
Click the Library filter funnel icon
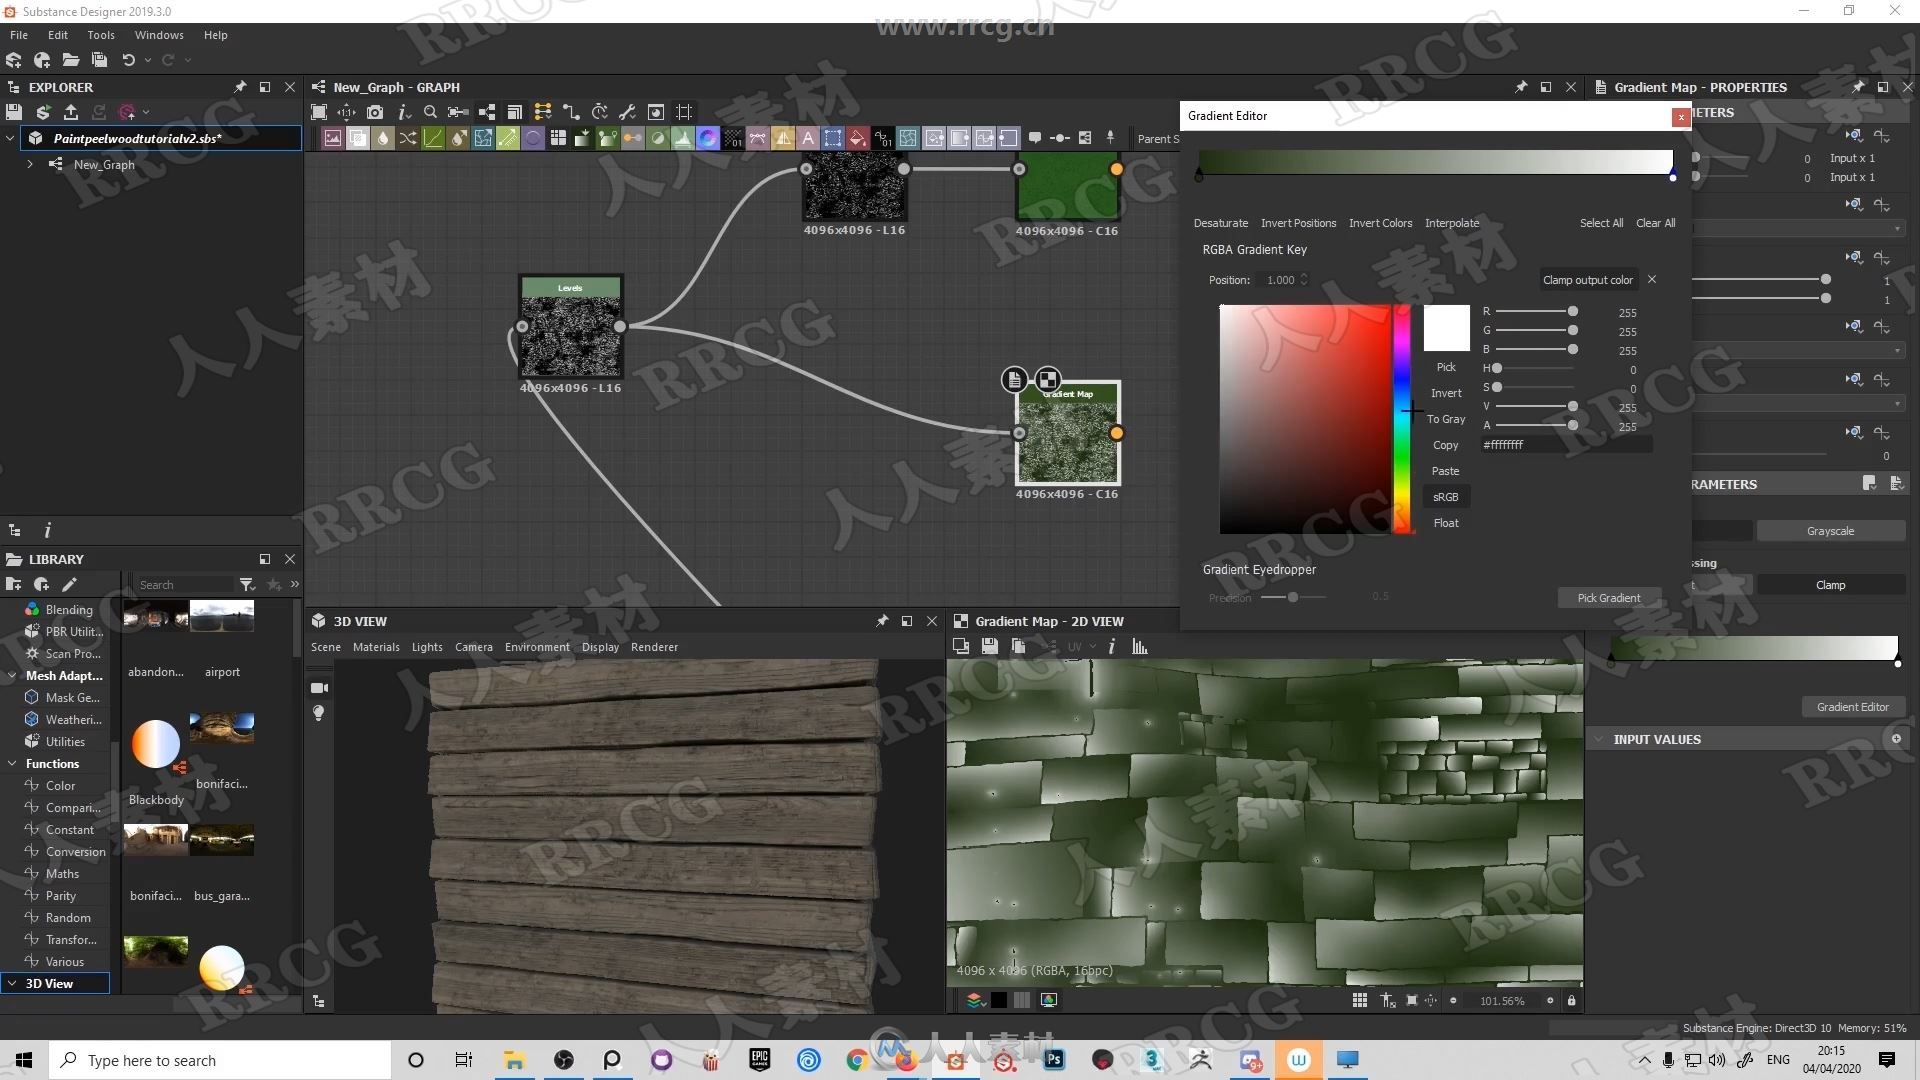pyautogui.click(x=247, y=584)
